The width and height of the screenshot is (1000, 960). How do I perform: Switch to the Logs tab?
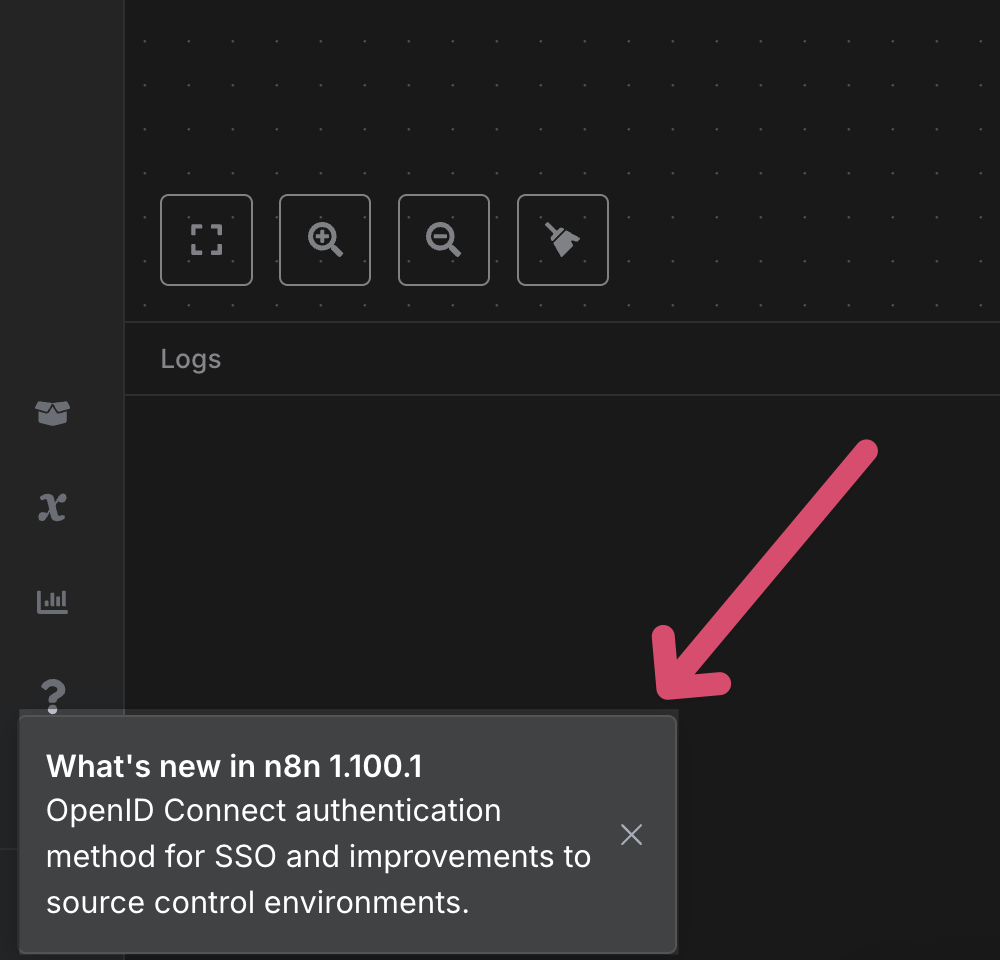click(x=190, y=358)
